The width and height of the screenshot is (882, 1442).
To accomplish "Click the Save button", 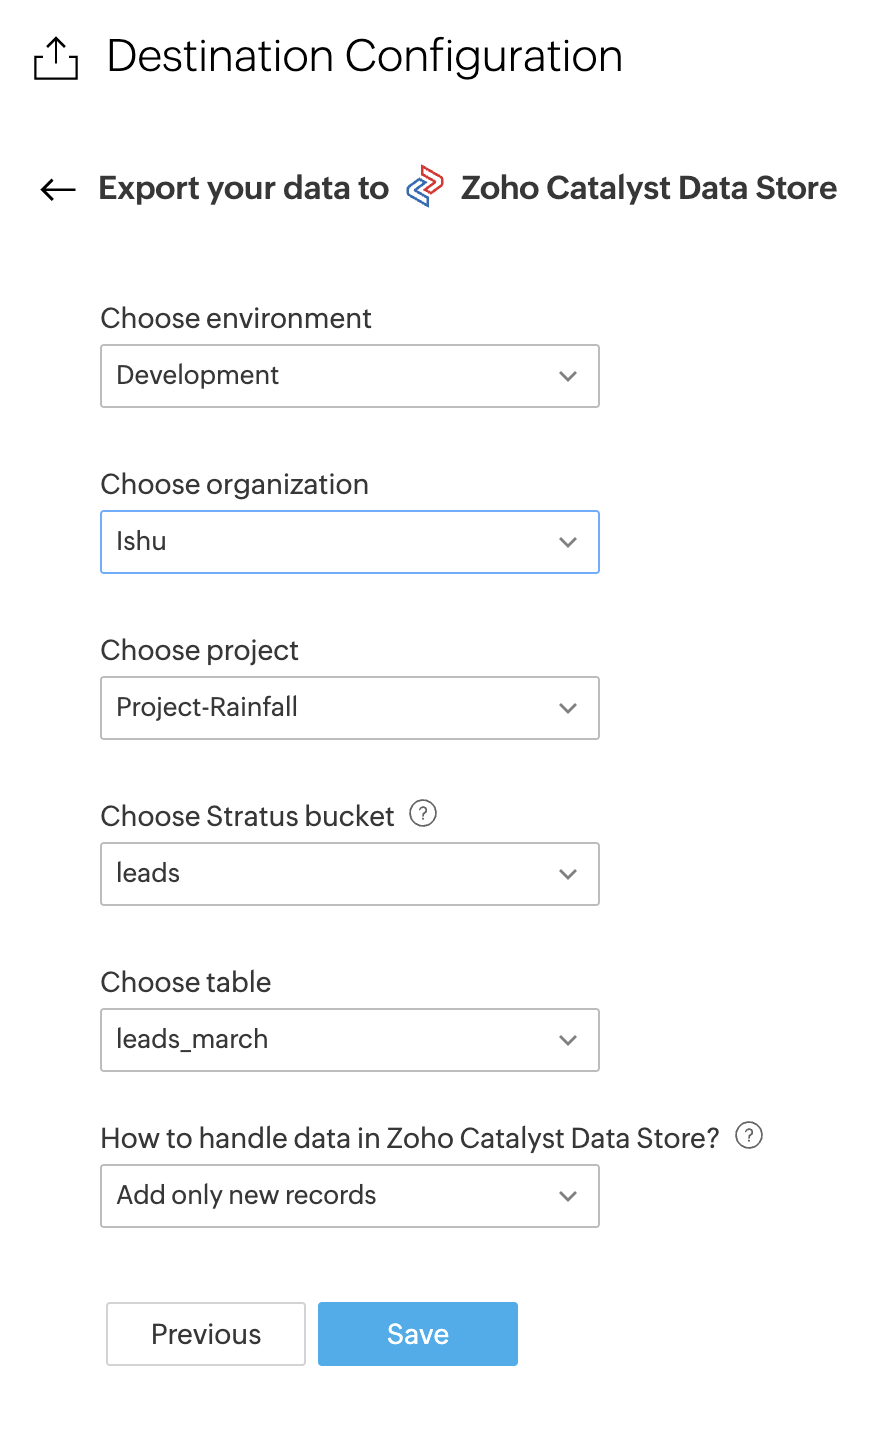I will point(418,1334).
